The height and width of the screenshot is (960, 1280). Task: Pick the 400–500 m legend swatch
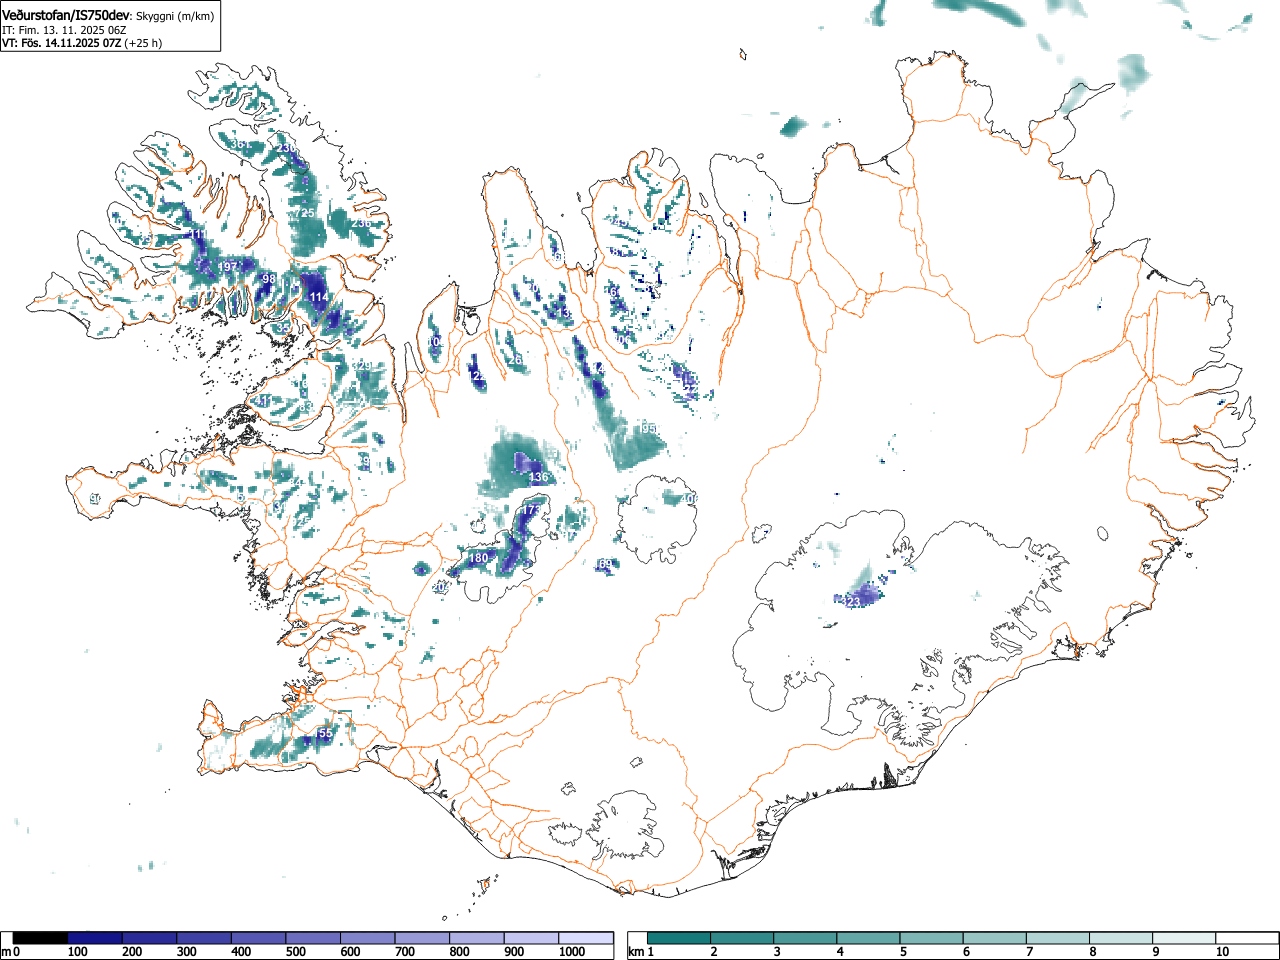259,938
